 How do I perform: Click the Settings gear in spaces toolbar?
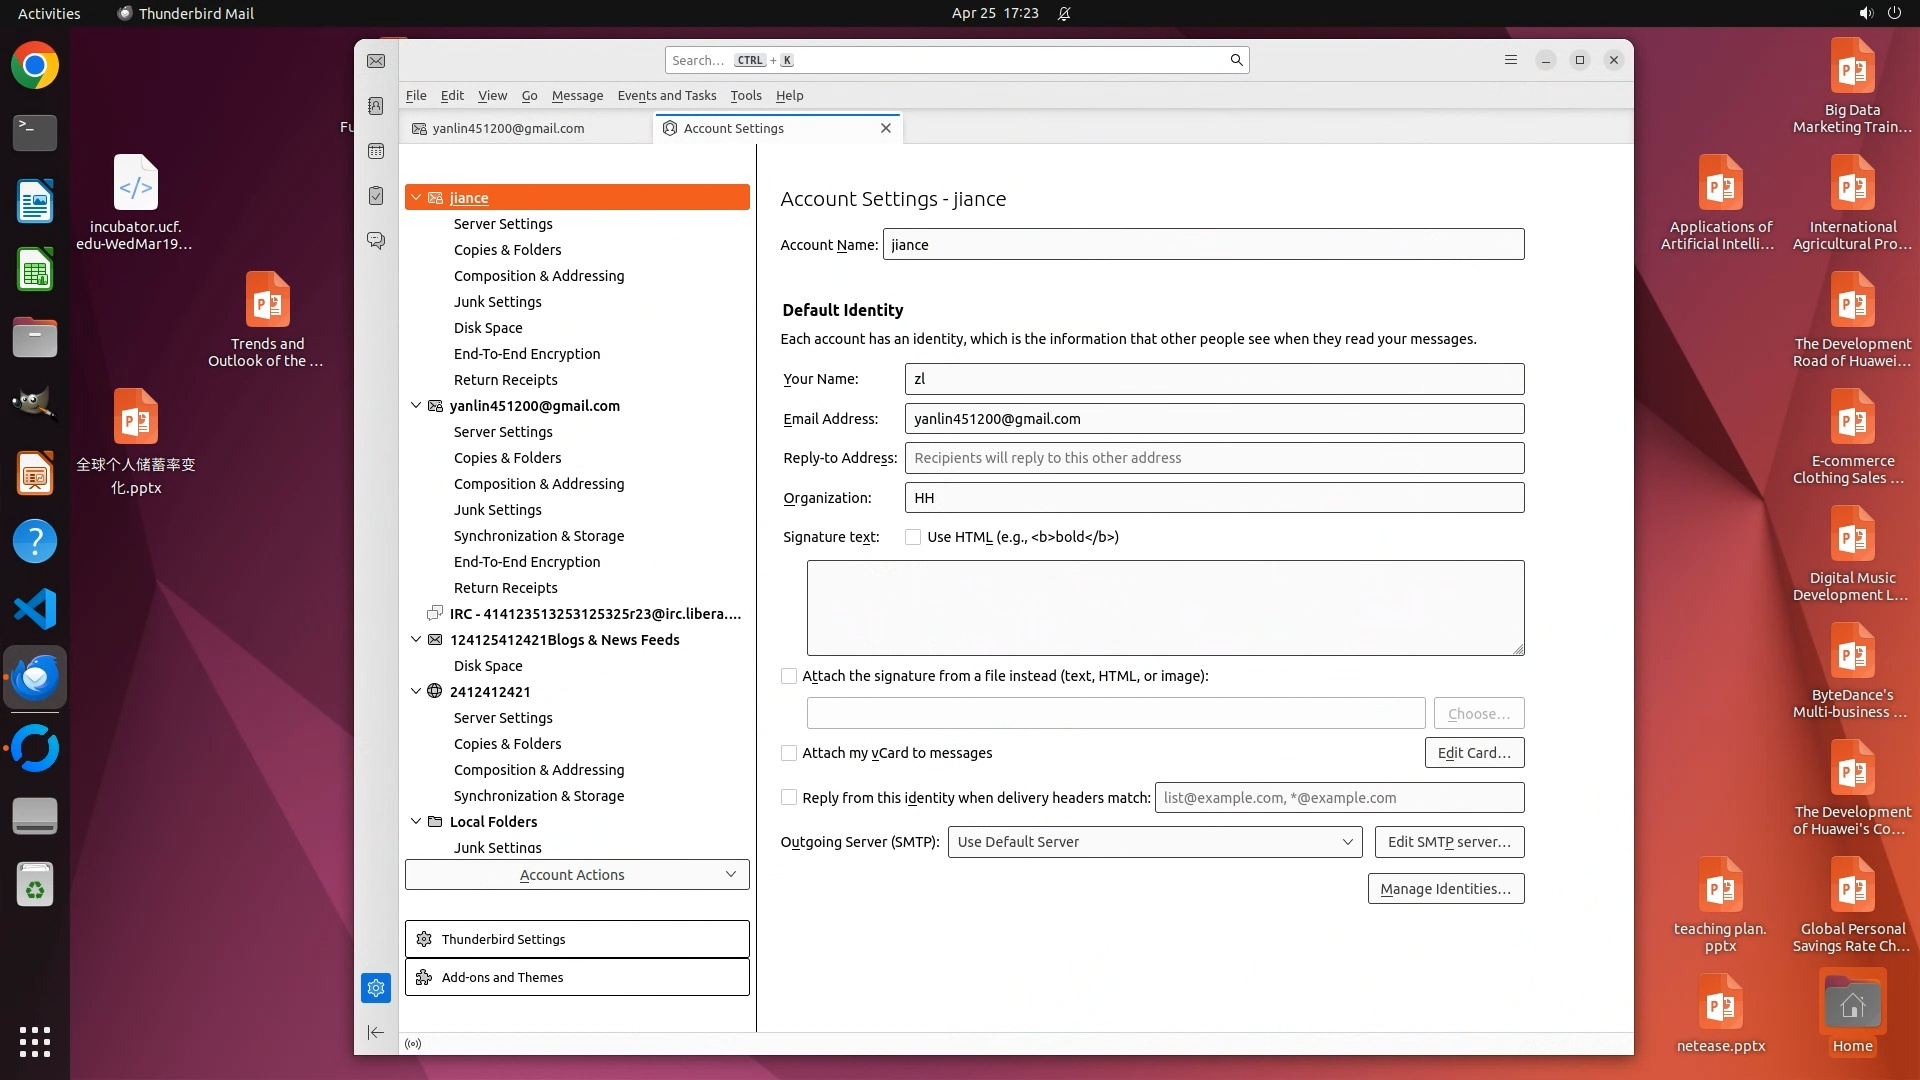pyautogui.click(x=376, y=988)
